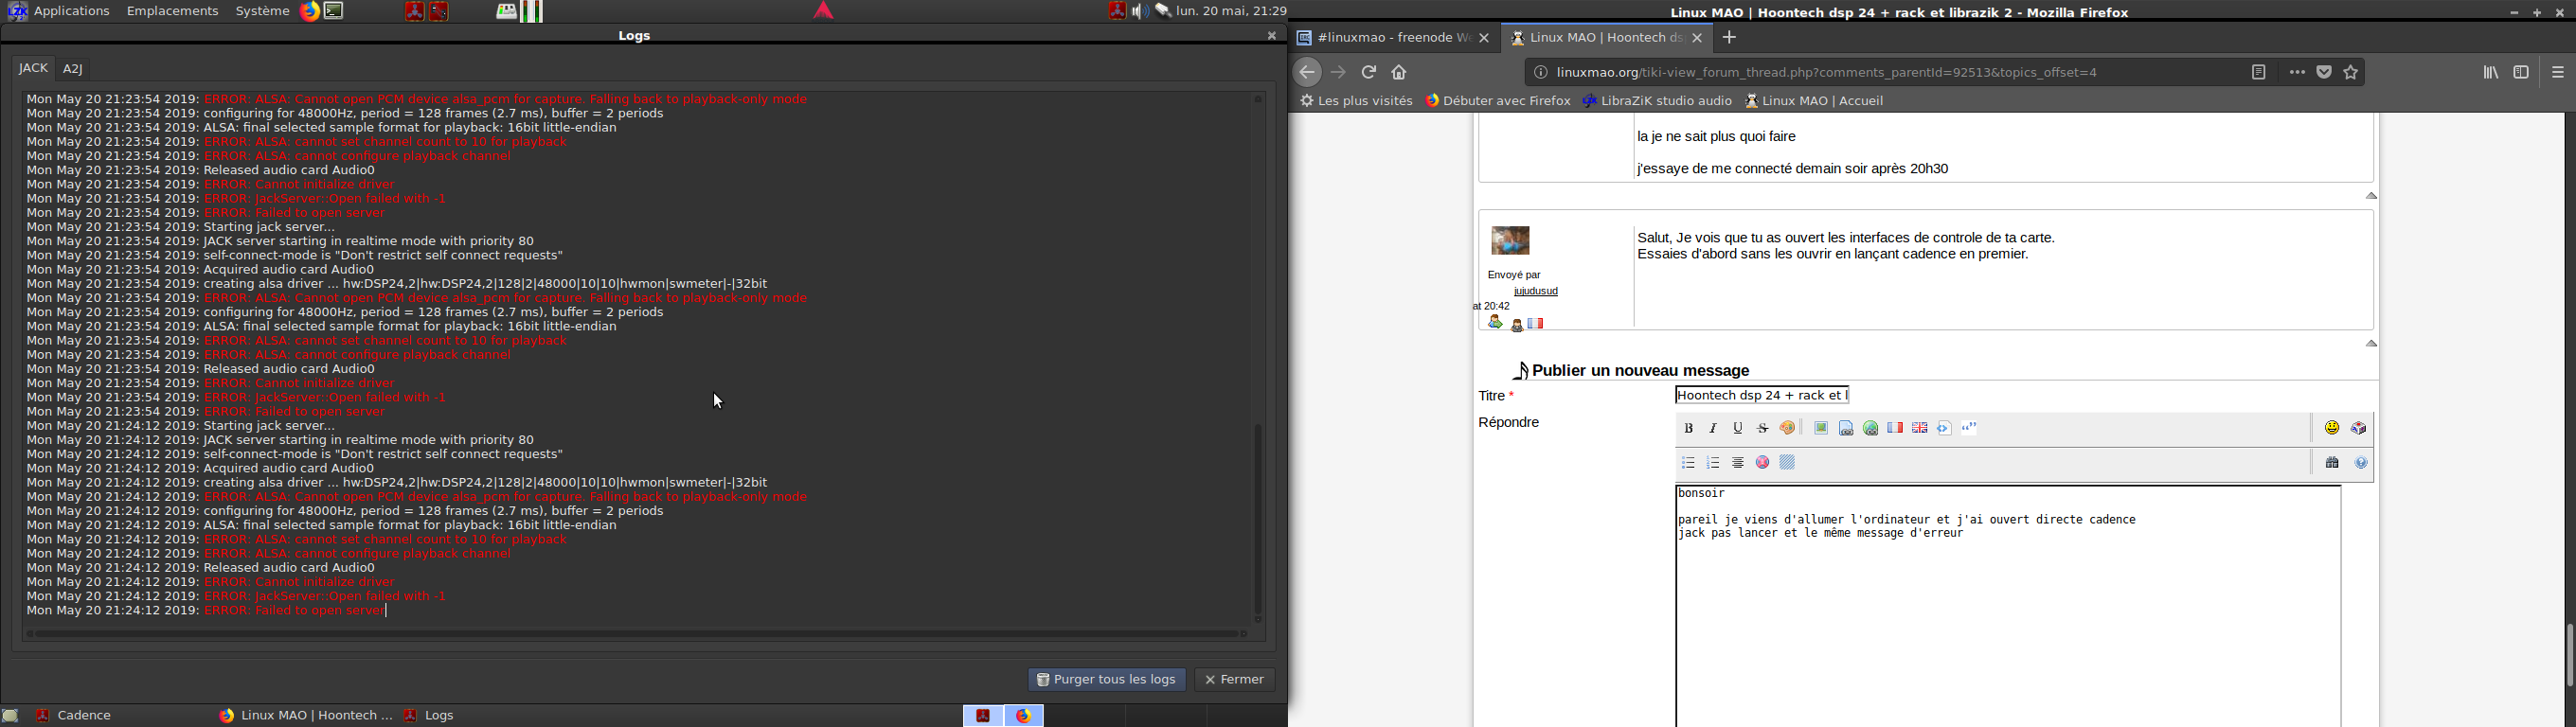
Task: Insert English language tag flag
Action: tap(1920, 428)
